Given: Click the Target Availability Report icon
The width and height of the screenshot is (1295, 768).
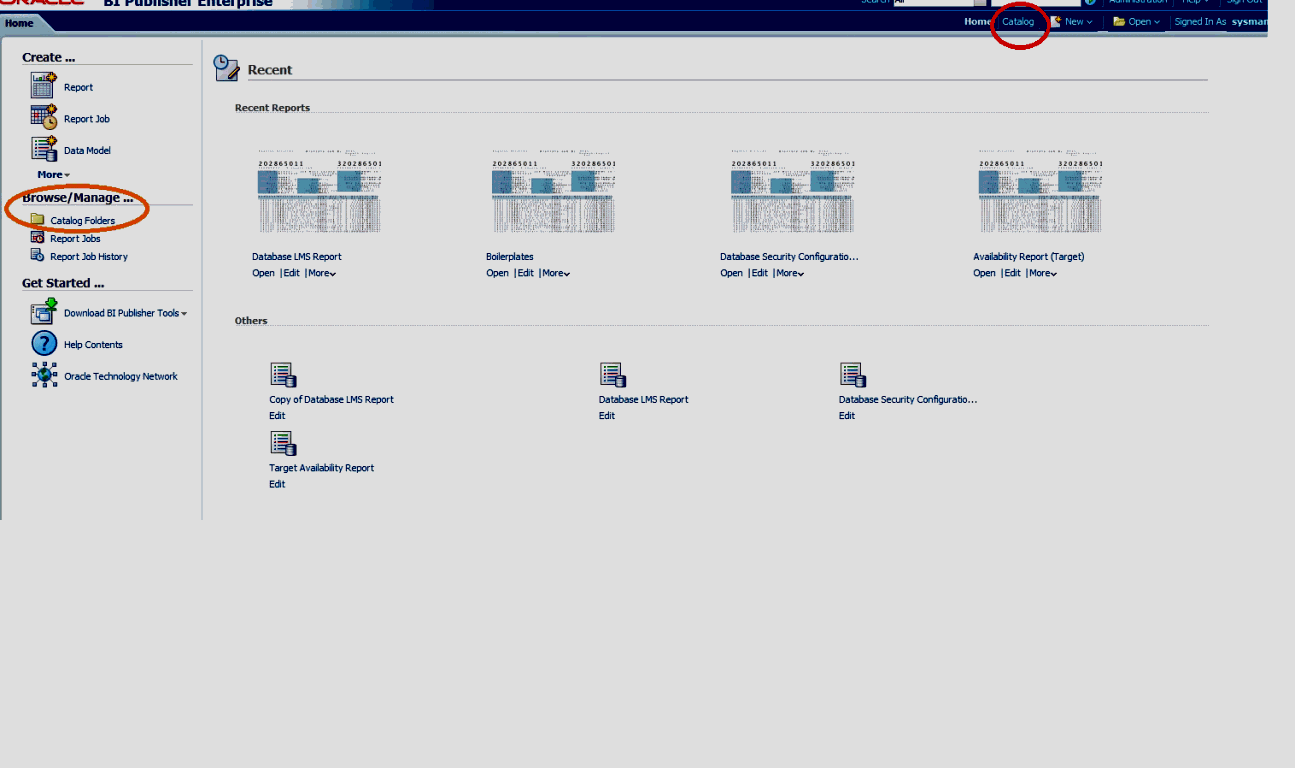Looking at the screenshot, I should click(284, 443).
